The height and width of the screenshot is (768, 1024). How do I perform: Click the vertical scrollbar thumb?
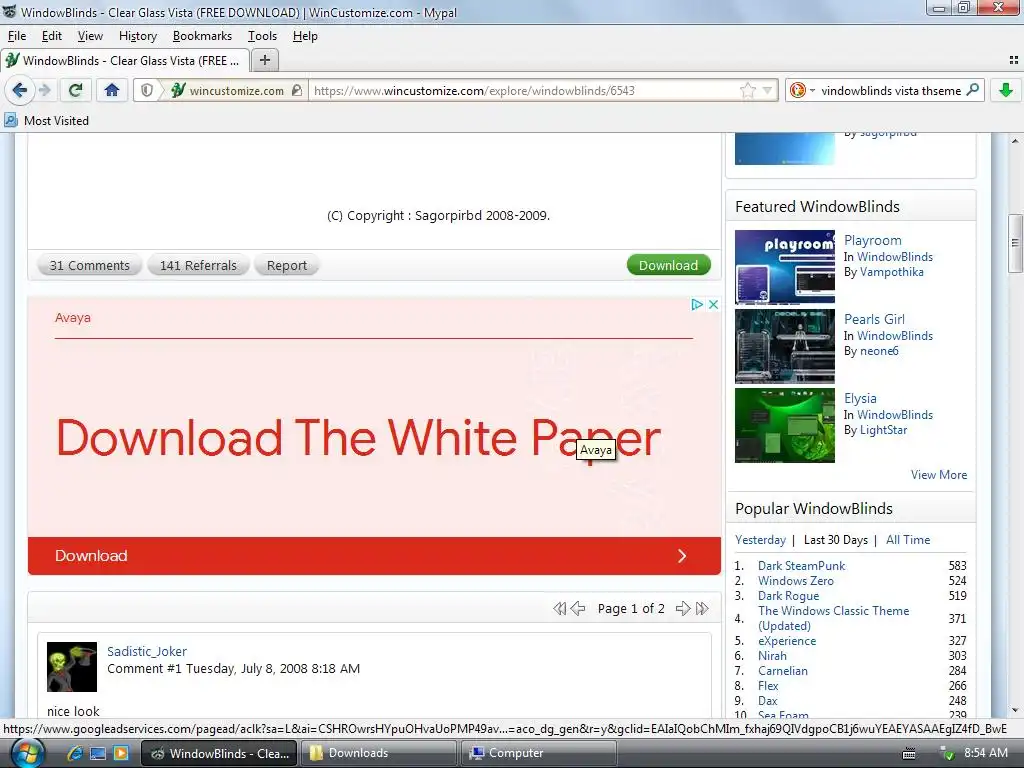(x=1015, y=243)
